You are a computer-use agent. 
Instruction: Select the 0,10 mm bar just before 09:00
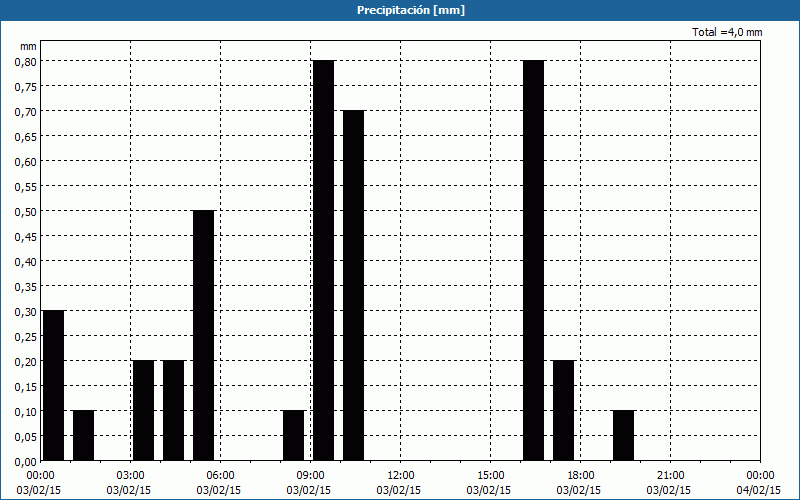(294, 436)
